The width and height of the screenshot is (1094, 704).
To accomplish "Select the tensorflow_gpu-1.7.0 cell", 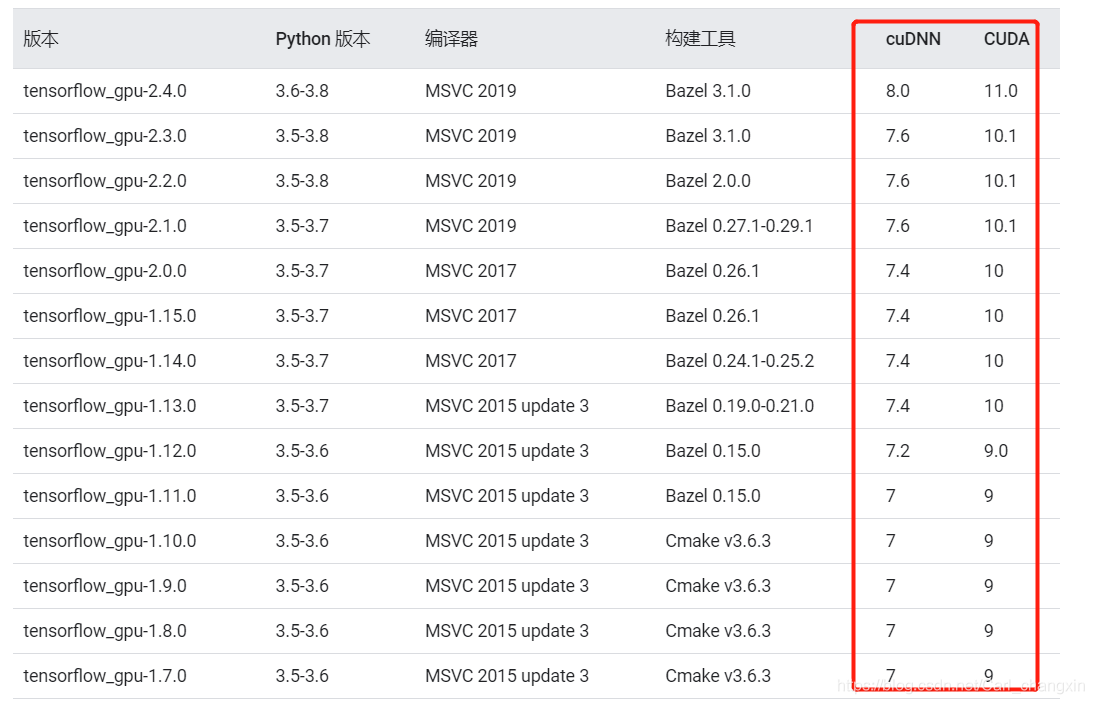I will pyautogui.click(x=105, y=676).
